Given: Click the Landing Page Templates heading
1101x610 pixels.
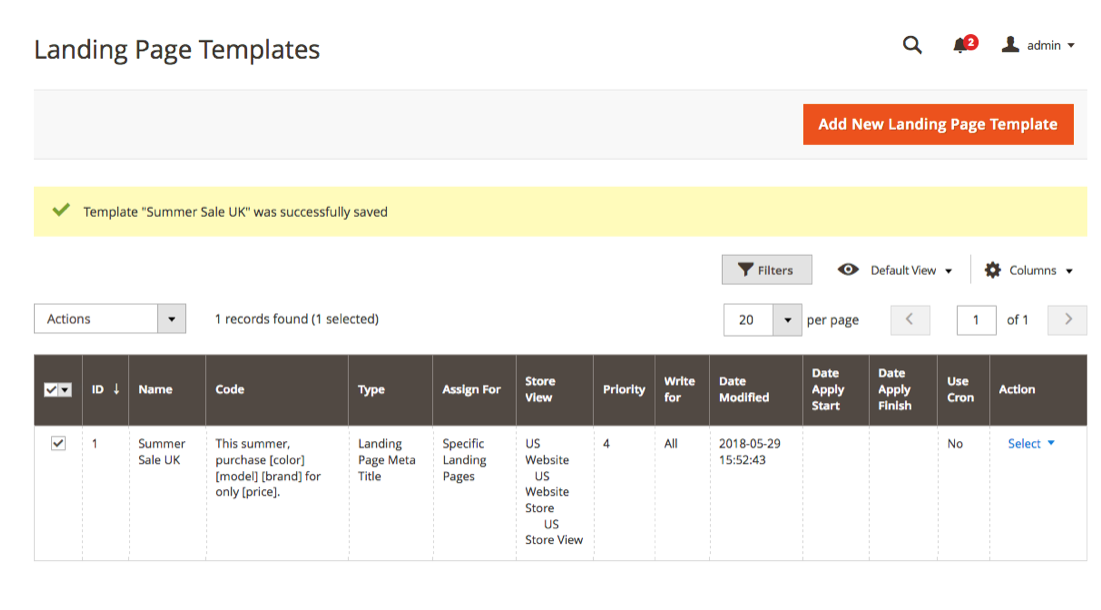Looking at the screenshot, I should click(177, 49).
